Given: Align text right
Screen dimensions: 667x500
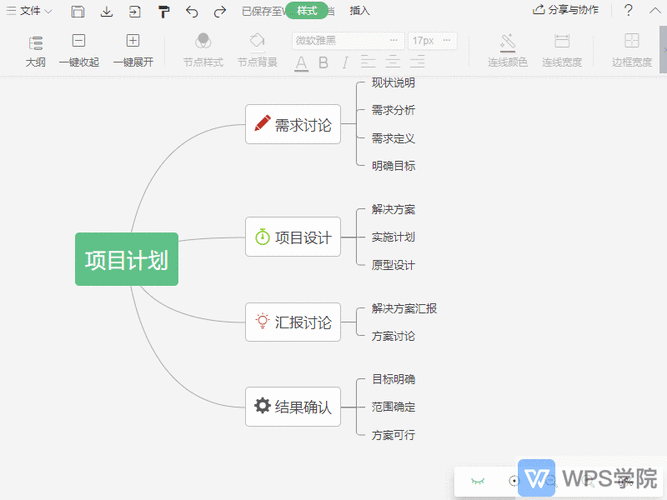Looking at the screenshot, I should pos(417,63).
